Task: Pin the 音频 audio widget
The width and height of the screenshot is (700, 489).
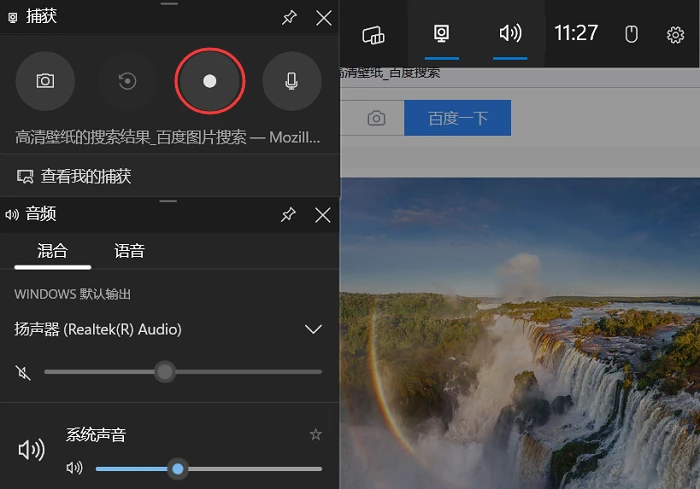Action: (x=288, y=215)
